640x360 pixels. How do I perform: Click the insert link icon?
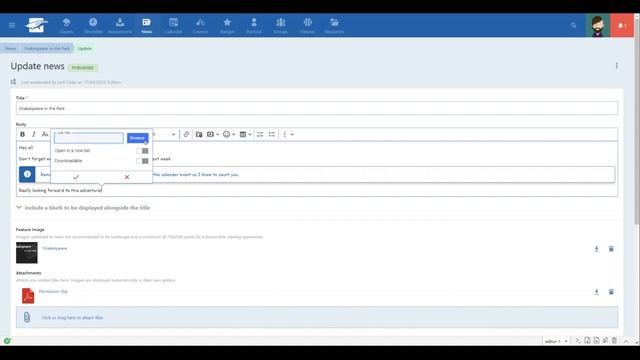tap(186, 134)
